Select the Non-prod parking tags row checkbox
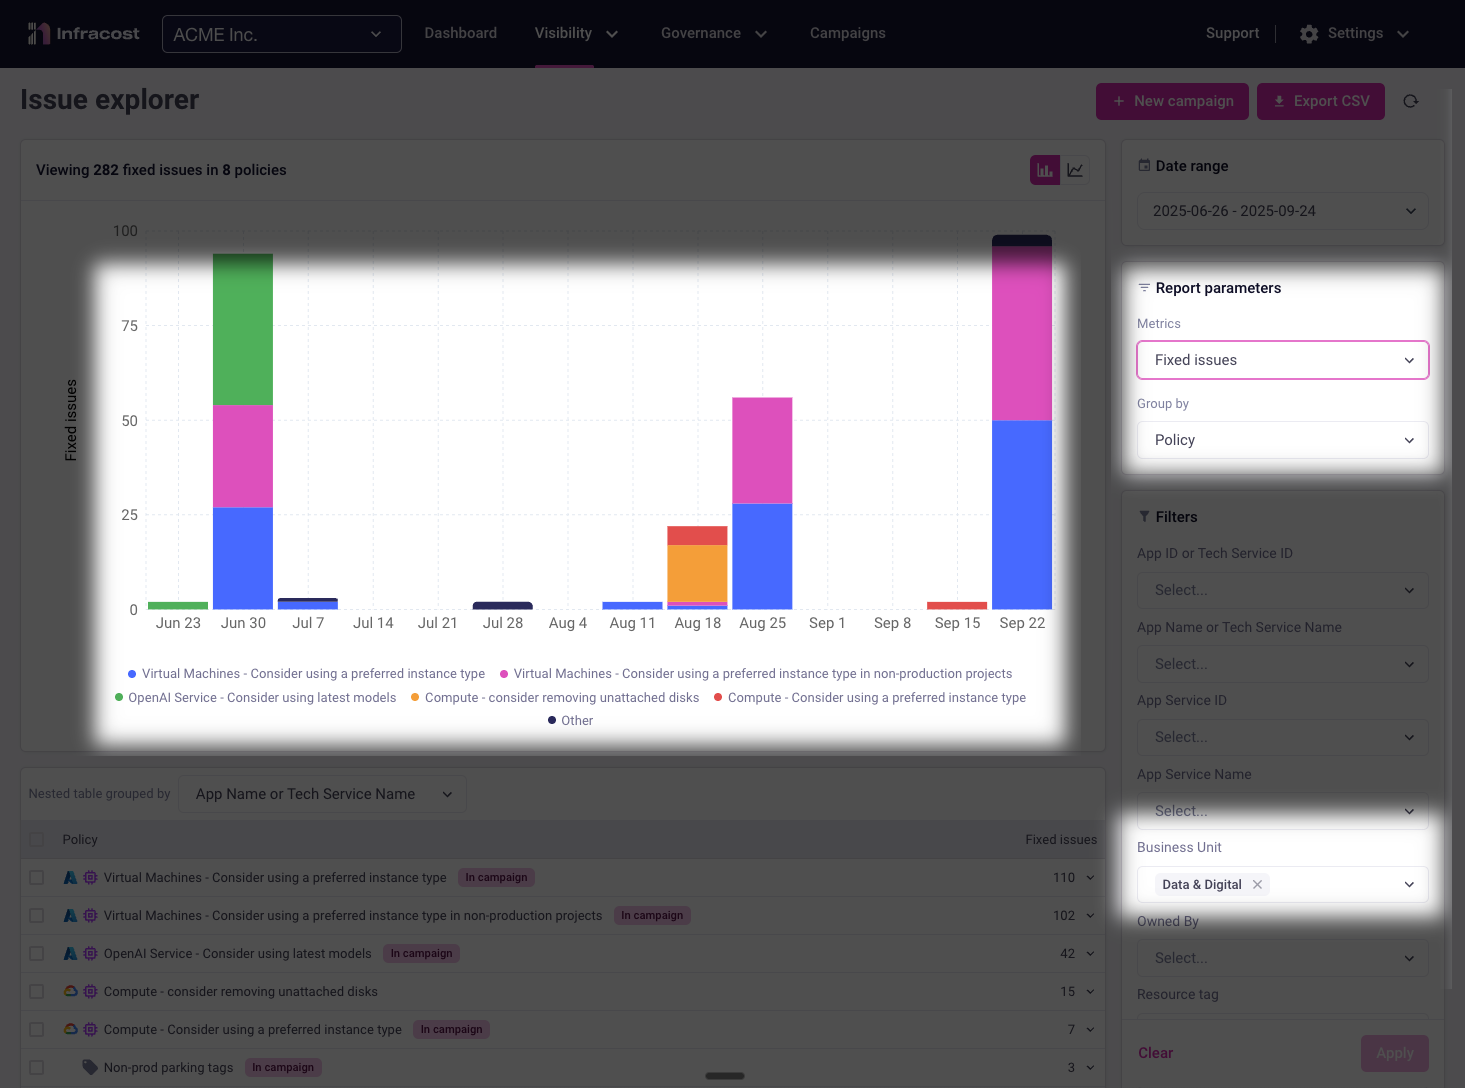Viewport: 1465px width, 1088px height. 37,1067
